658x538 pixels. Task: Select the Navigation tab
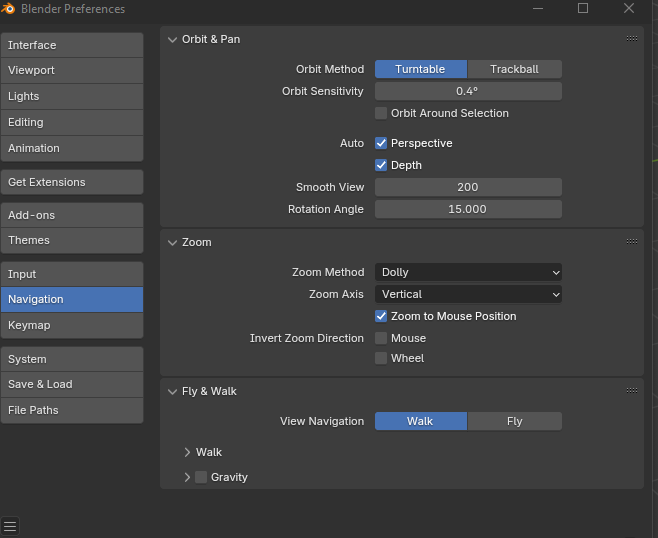72,299
